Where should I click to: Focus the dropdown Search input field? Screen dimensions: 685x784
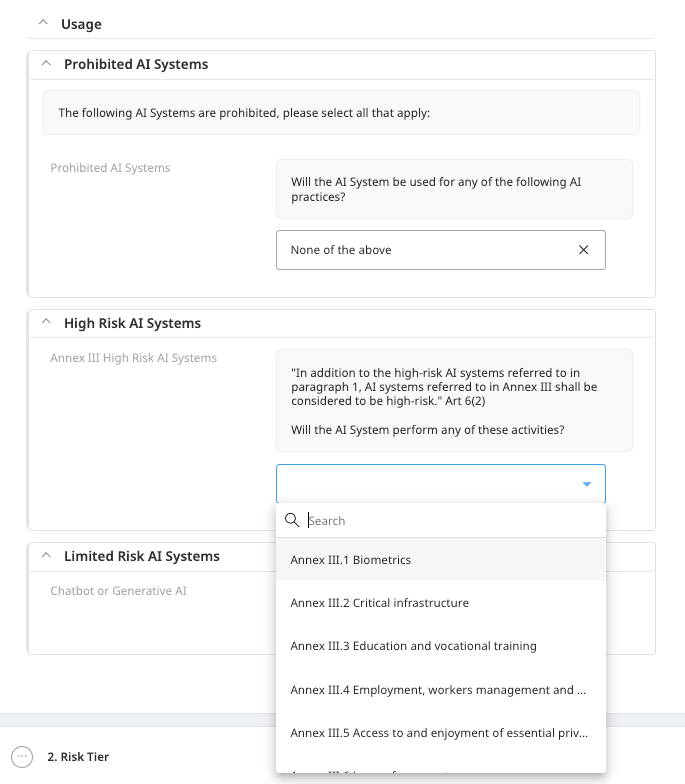point(450,520)
